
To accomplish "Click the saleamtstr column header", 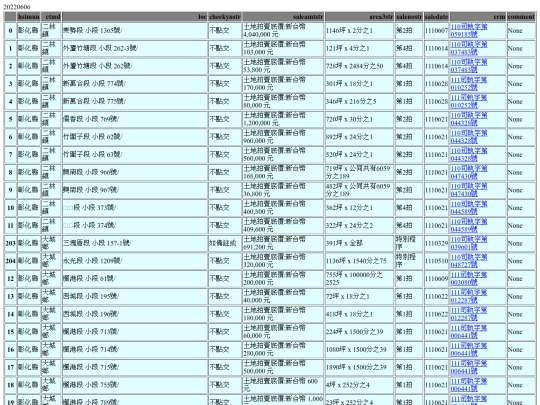I will 283,17.
